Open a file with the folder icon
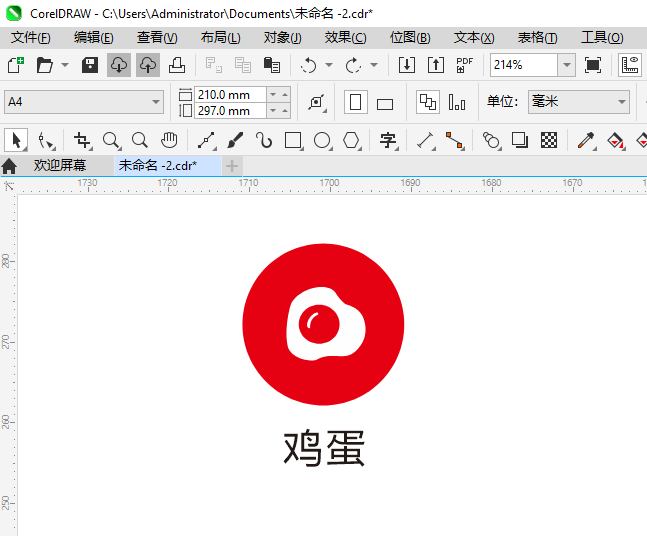The width and height of the screenshot is (647, 536). tap(45, 65)
